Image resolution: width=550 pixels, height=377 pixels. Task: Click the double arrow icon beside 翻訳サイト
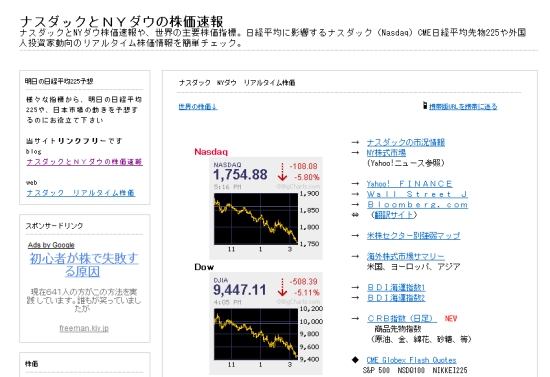pos(355,215)
